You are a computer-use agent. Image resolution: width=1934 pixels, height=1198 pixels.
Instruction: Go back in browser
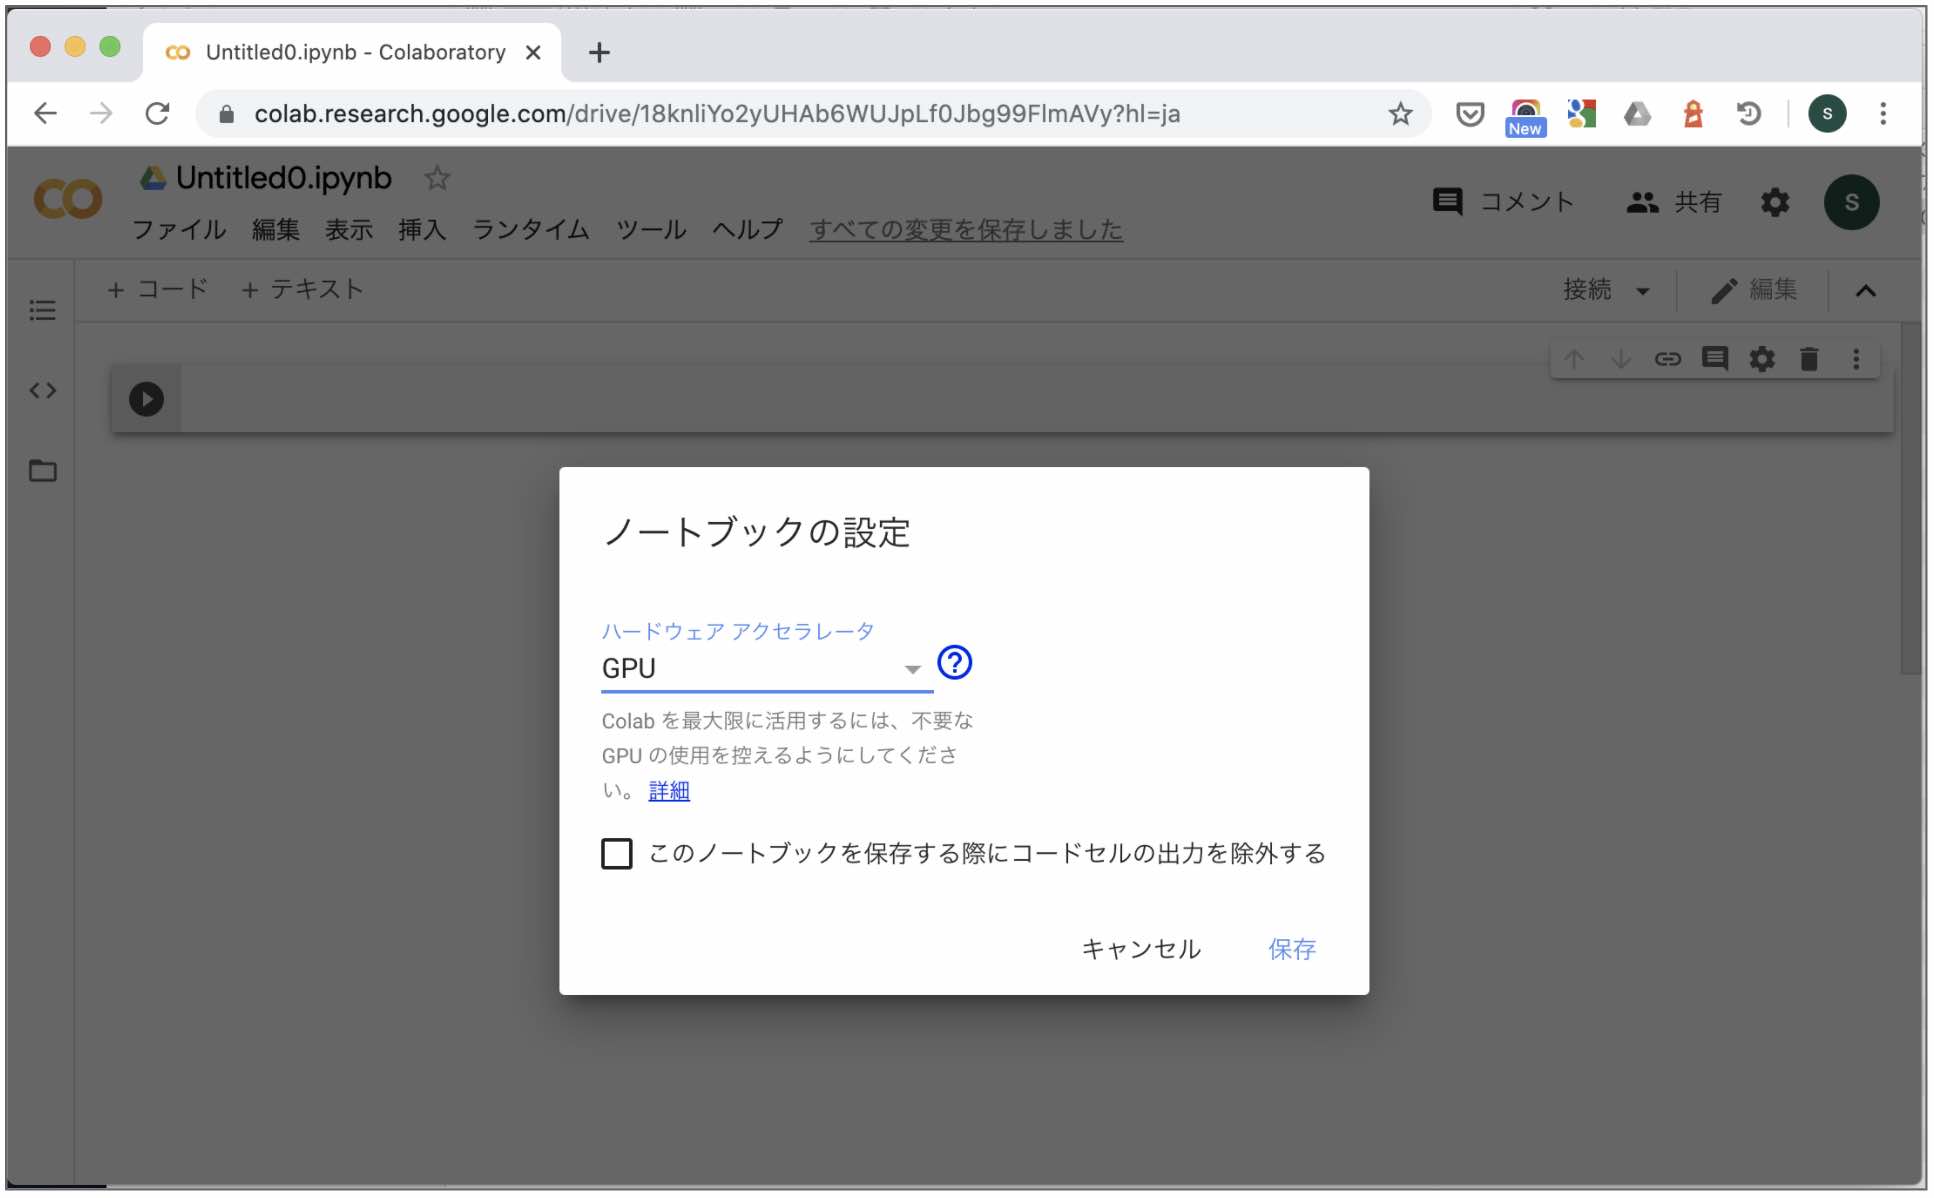point(45,114)
